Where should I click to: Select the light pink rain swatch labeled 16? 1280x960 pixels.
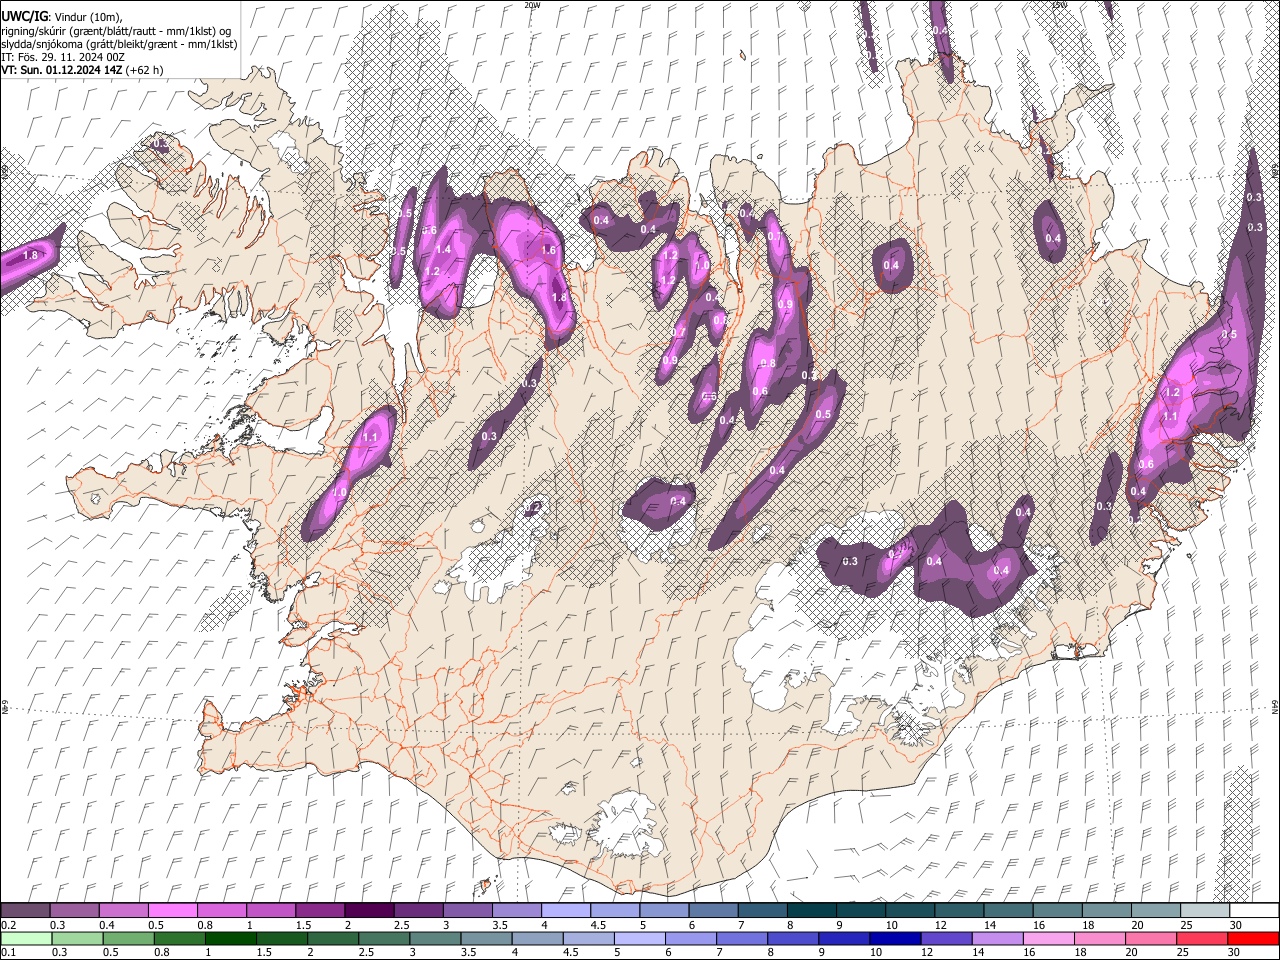(1048, 938)
